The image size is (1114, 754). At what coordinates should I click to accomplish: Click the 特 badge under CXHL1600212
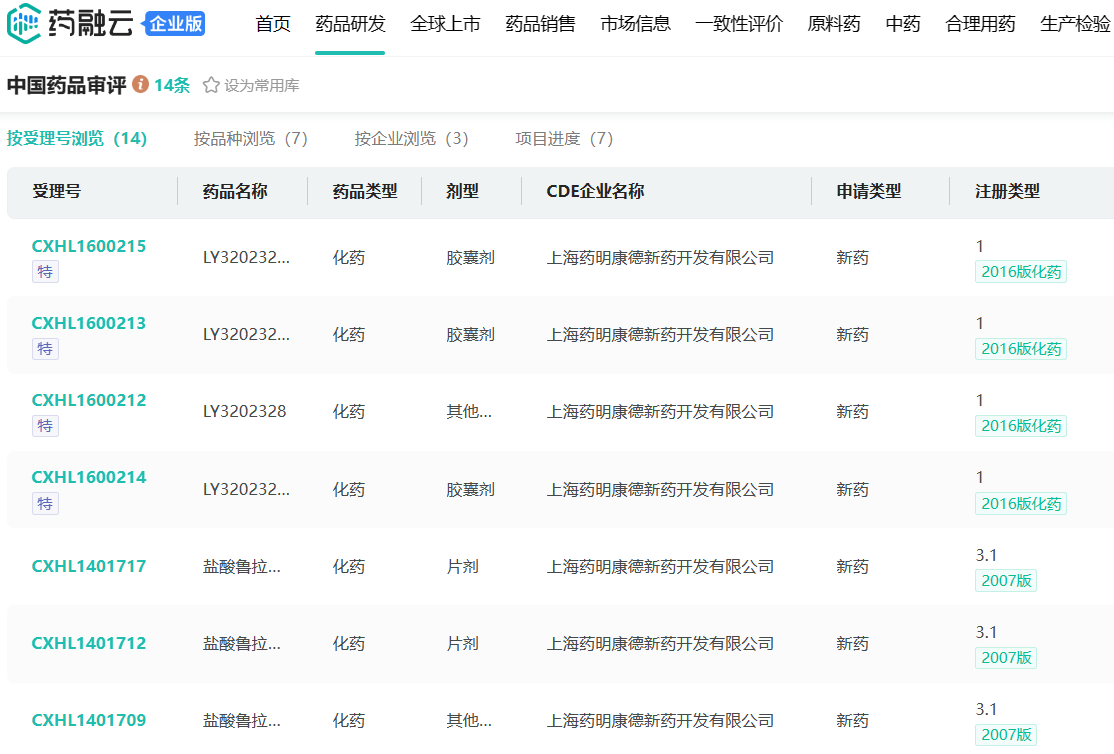[x=45, y=426]
